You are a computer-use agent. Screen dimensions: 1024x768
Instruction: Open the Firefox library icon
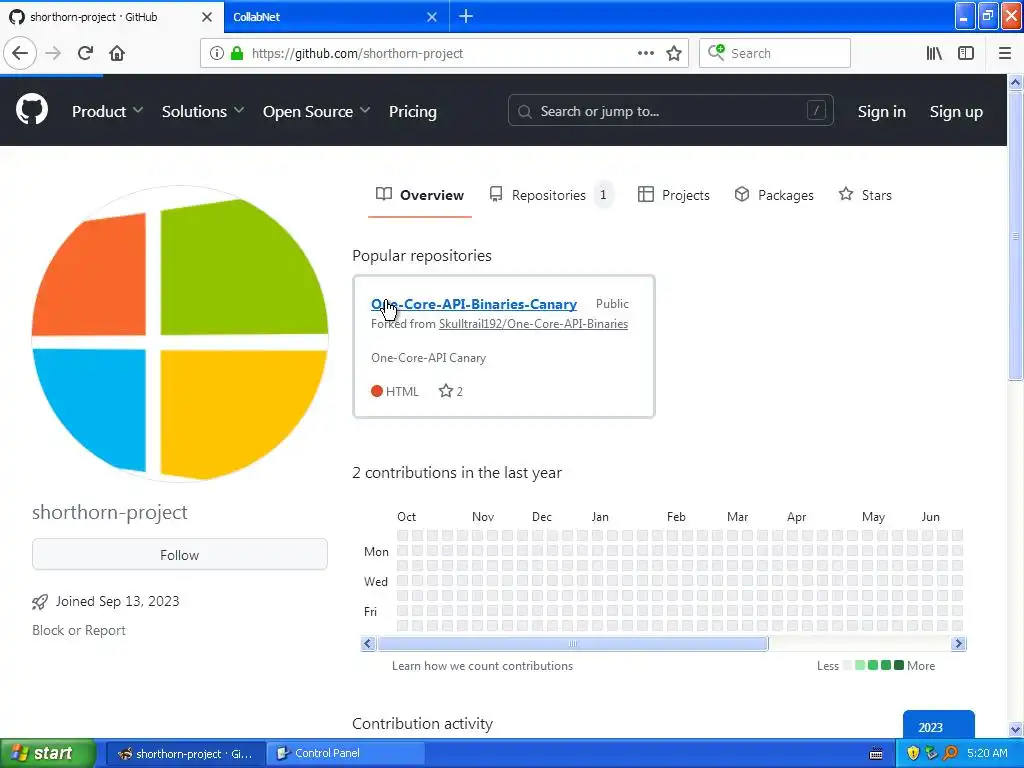(934, 53)
